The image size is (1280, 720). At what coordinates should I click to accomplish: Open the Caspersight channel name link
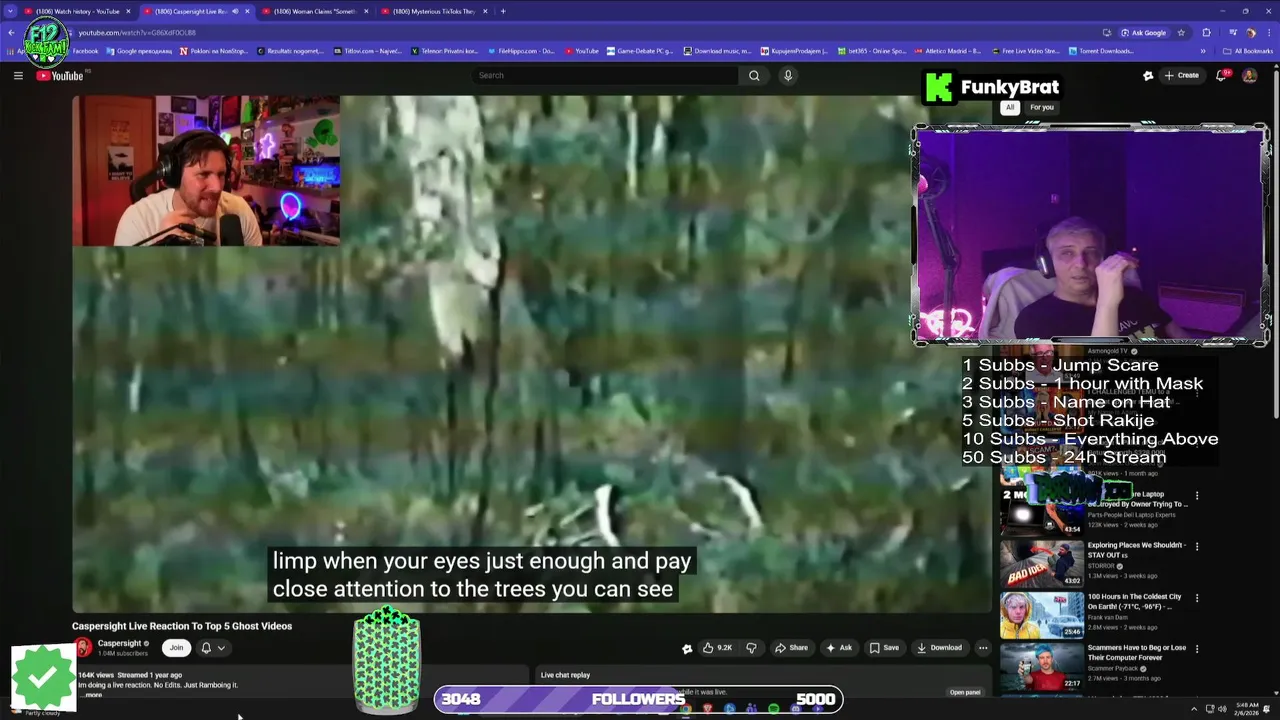click(x=119, y=644)
